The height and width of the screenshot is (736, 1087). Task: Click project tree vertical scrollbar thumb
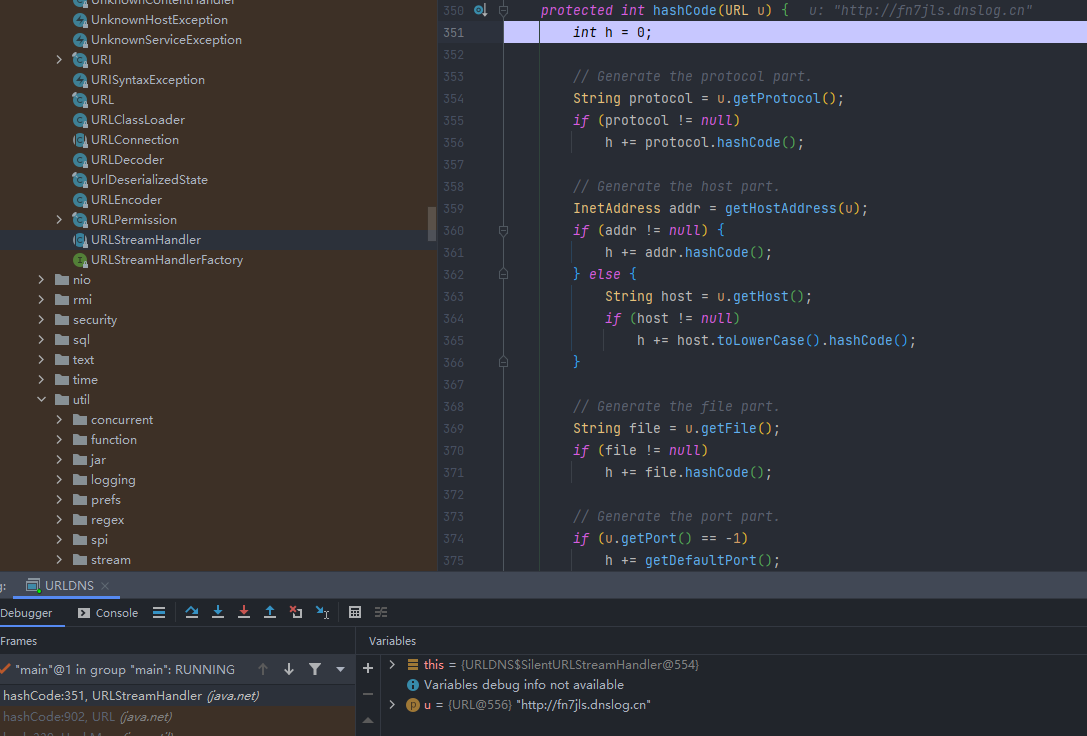pos(432,223)
